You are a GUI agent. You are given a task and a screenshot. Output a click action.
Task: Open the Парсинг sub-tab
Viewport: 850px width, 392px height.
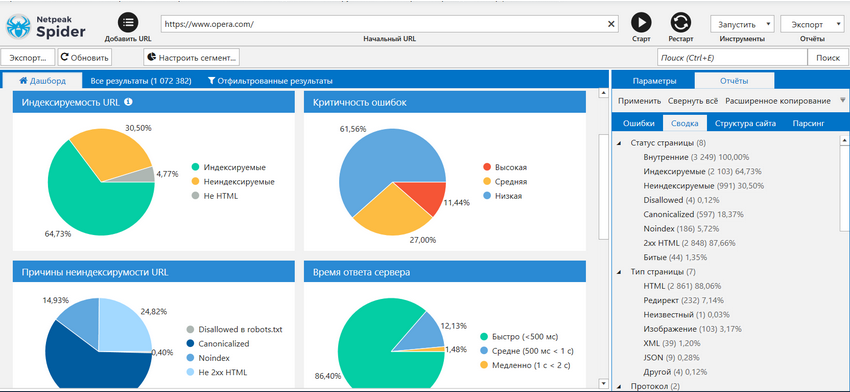(x=808, y=123)
